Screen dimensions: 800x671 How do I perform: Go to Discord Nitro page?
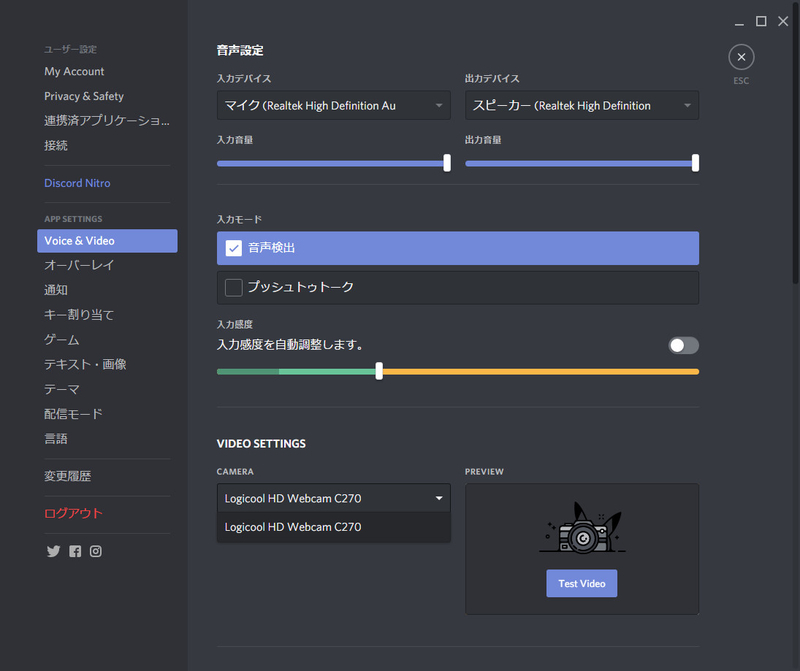(x=77, y=183)
